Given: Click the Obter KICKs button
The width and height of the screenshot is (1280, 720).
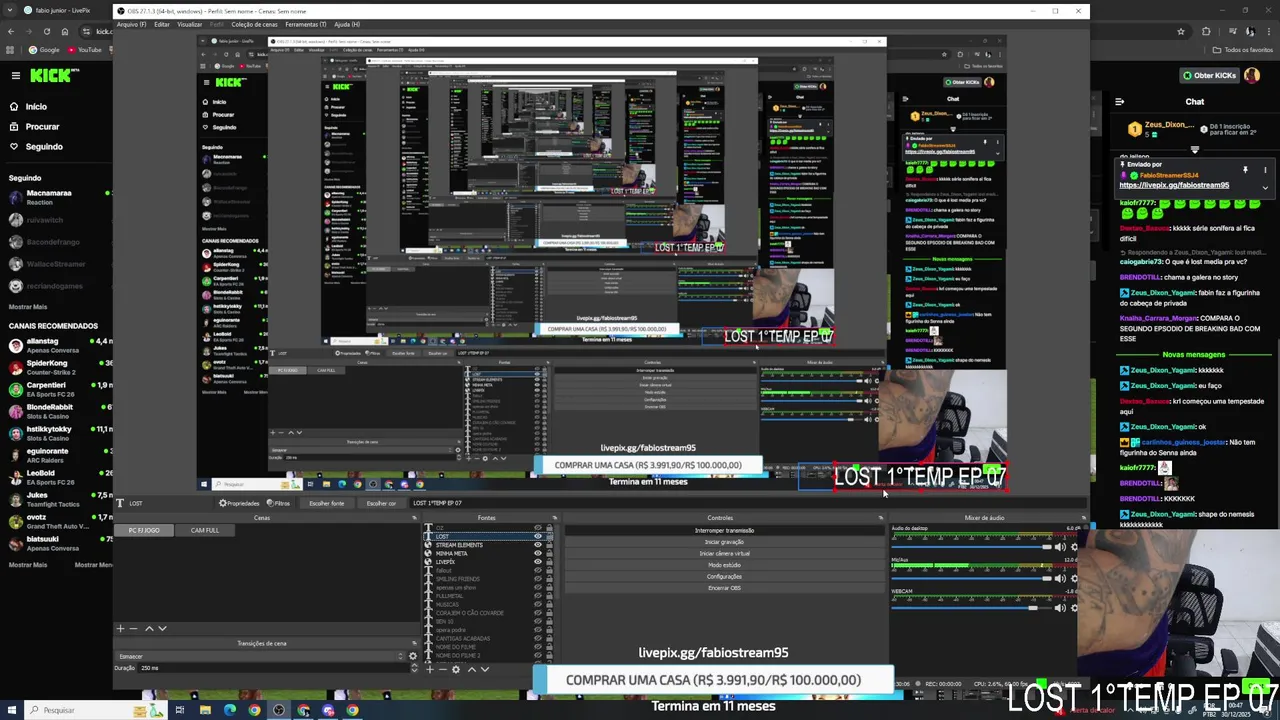Looking at the screenshot, I should 1209,75.
